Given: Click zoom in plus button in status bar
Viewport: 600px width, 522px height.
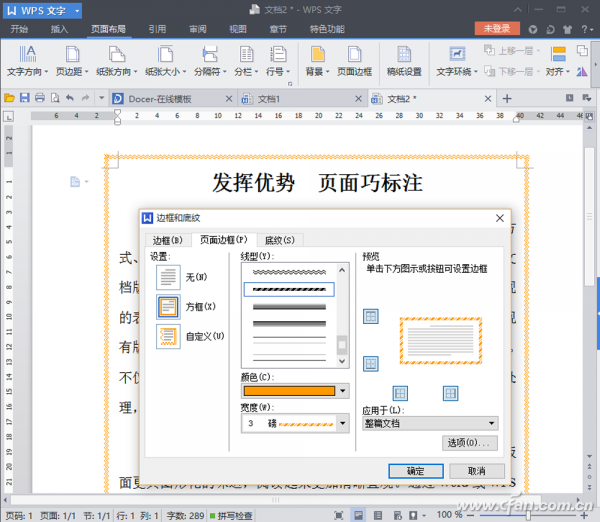Looking at the screenshot, I should point(584,515).
